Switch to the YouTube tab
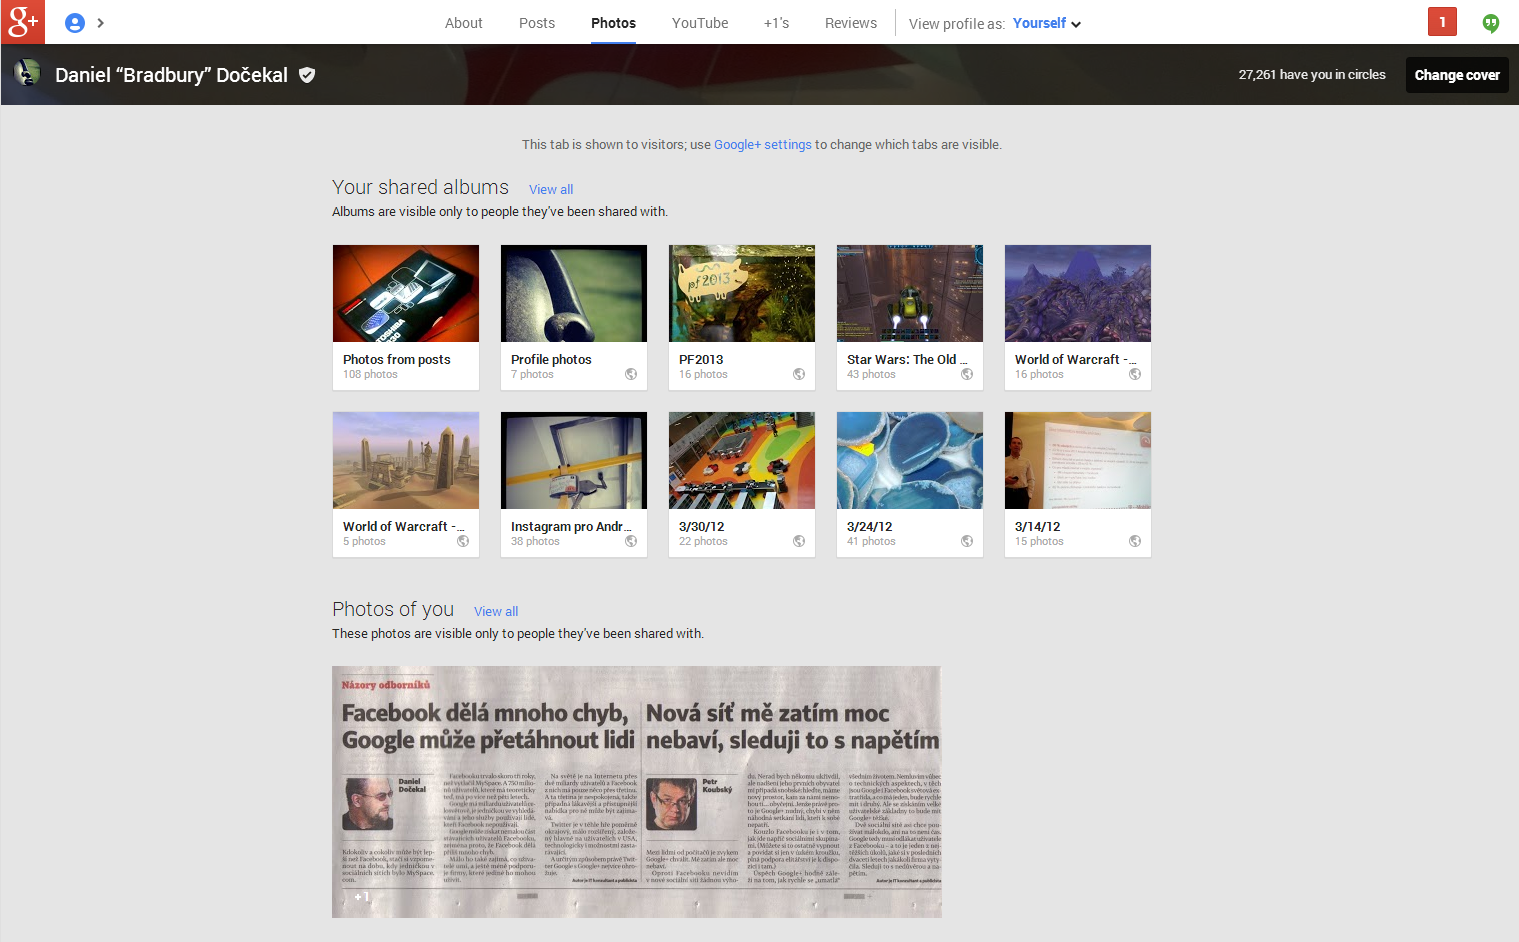This screenshot has width=1519, height=942. (699, 22)
